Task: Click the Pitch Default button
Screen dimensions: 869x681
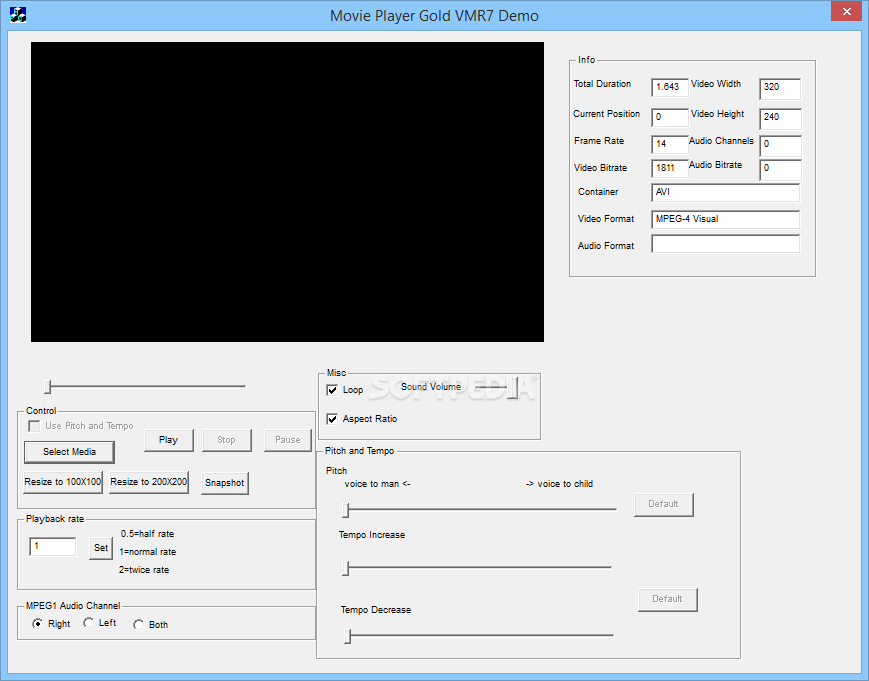Action: [663, 504]
